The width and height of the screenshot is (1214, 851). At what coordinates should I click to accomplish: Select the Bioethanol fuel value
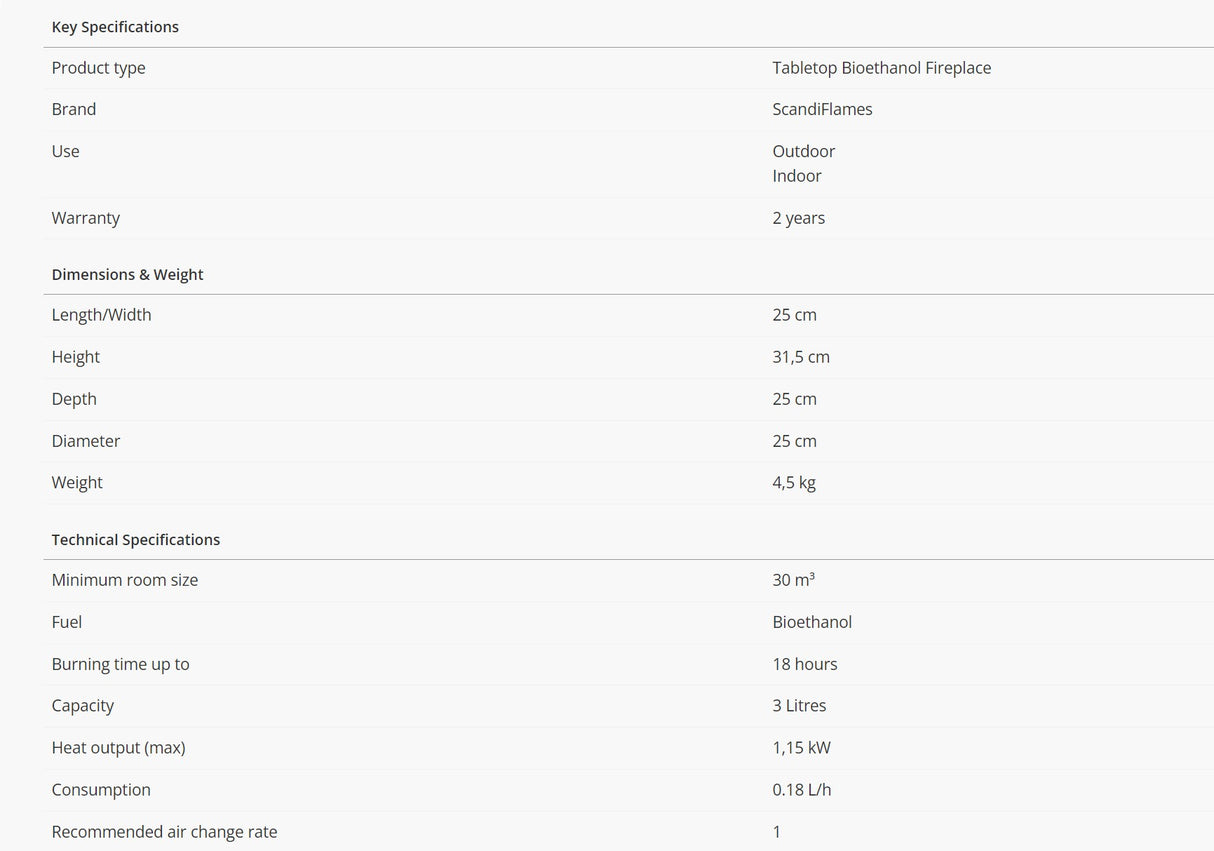coord(812,622)
